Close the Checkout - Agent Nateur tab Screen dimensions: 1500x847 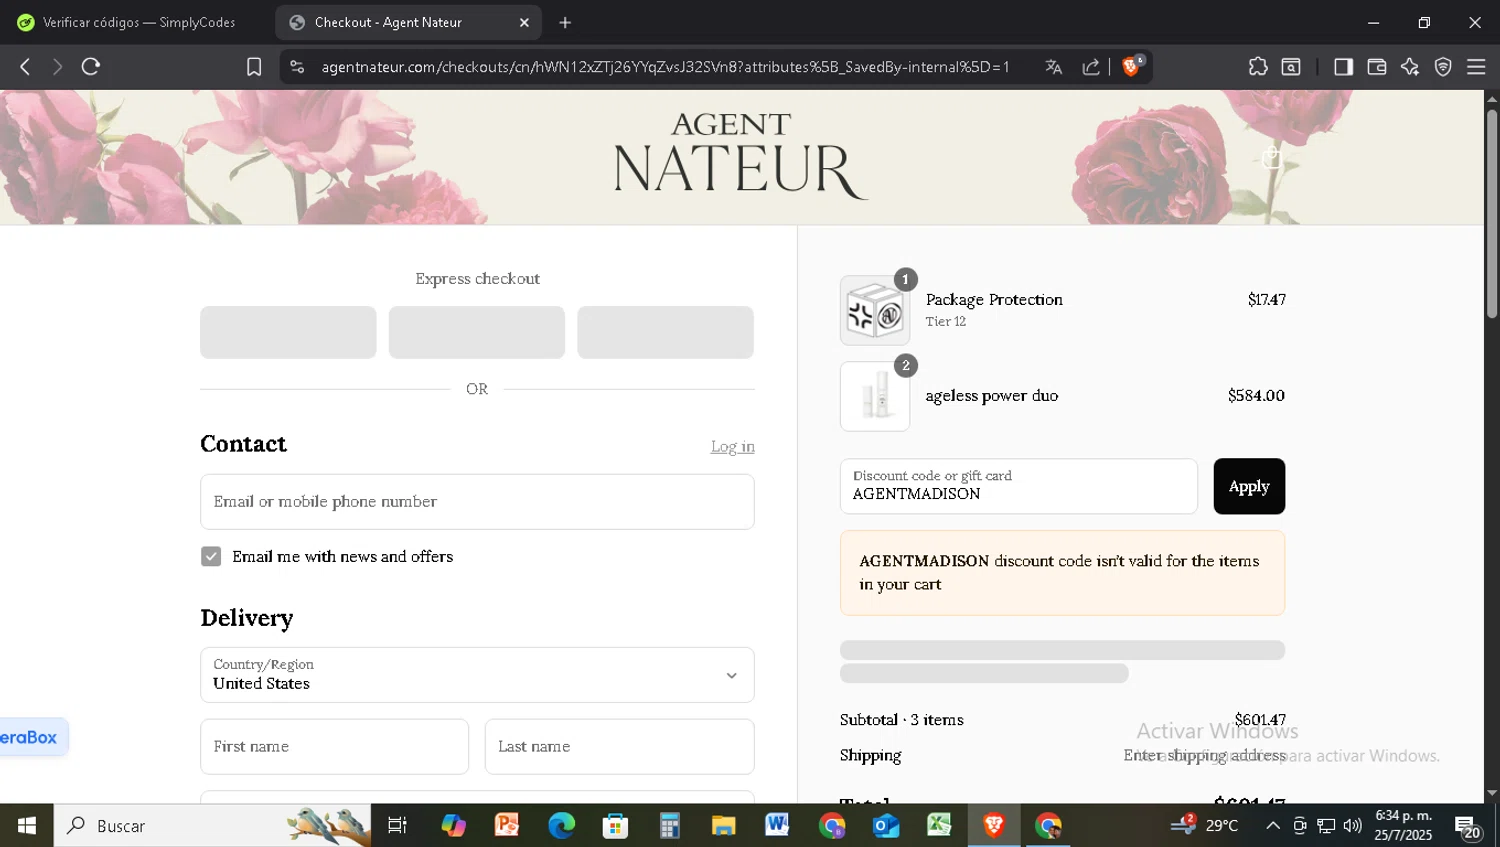click(x=524, y=22)
